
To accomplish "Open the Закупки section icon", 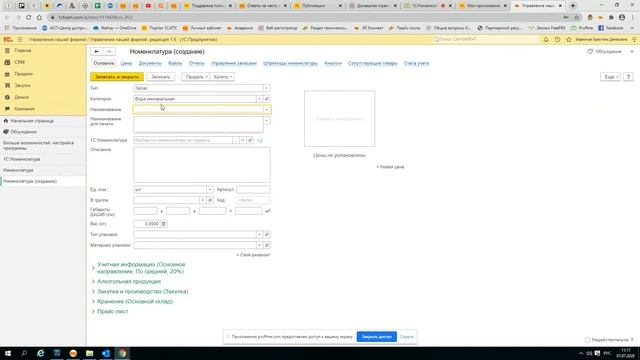I will pos(7,86).
